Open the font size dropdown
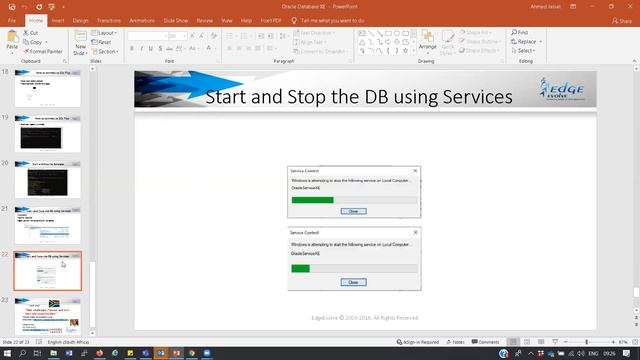Screen dimensions: 640x360 tap(185, 36)
